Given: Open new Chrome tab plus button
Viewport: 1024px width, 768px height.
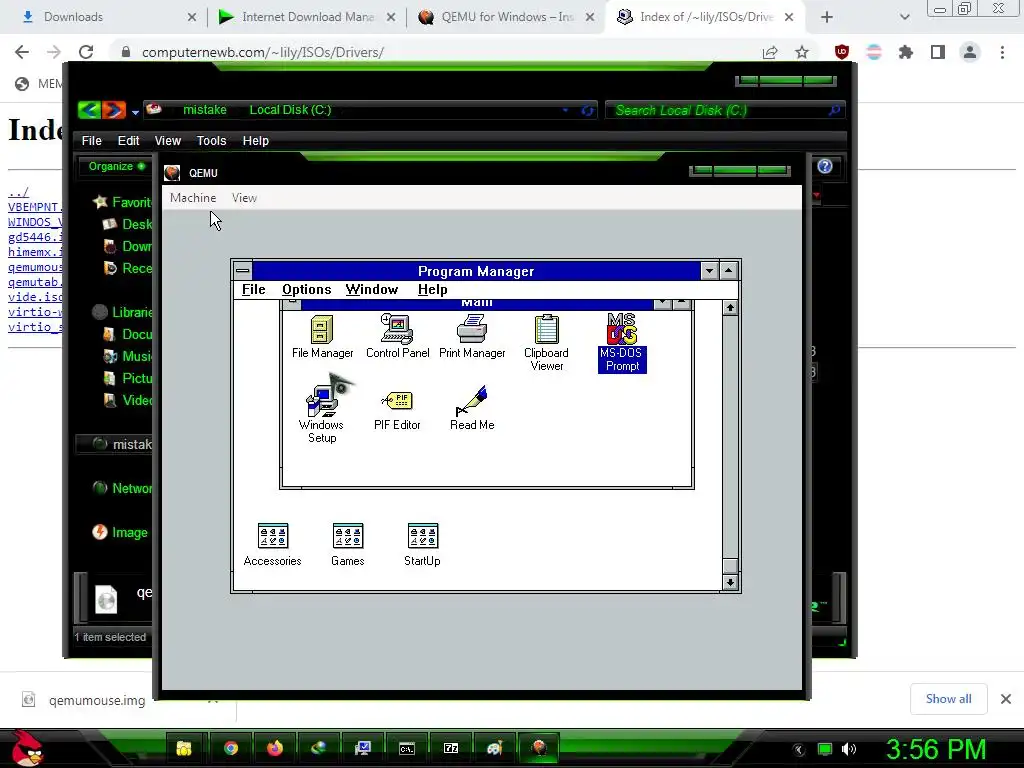Looking at the screenshot, I should 827,17.
